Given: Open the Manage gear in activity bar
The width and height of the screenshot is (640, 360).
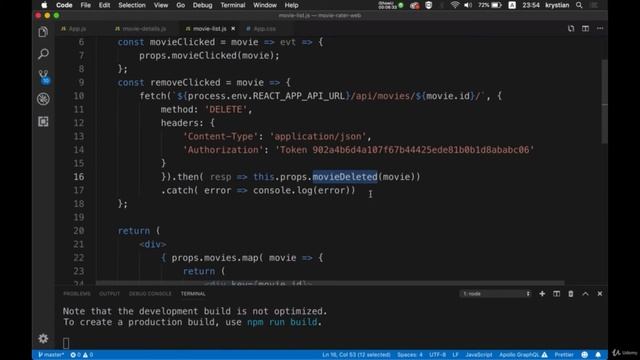Looking at the screenshot, I should (x=43, y=338).
